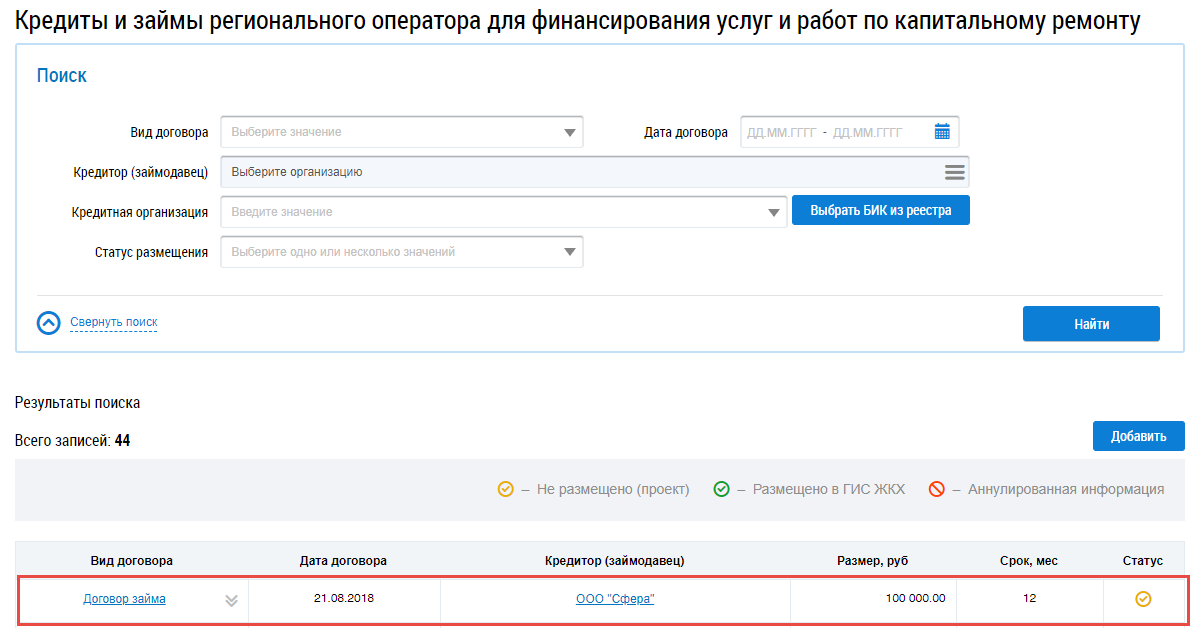This screenshot has width=1199, height=628.
Task: Click the green 'Размещено в ГИС ЖКХ' legend icon
Action: coord(721,490)
